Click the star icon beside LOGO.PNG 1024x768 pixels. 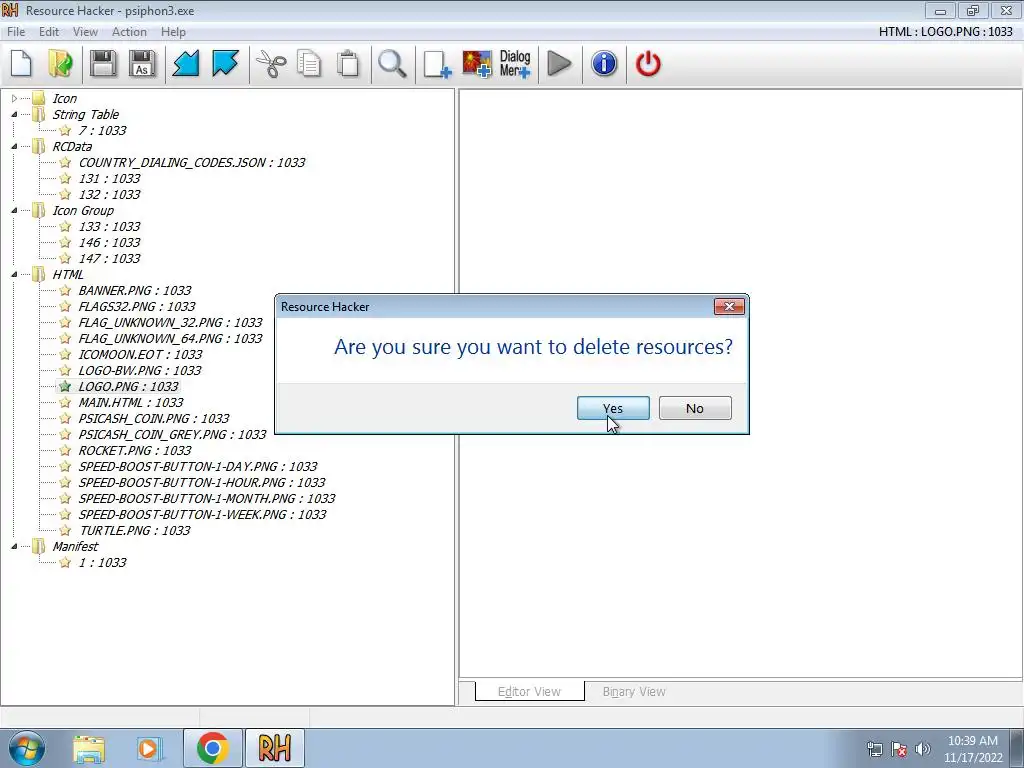(x=65, y=387)
